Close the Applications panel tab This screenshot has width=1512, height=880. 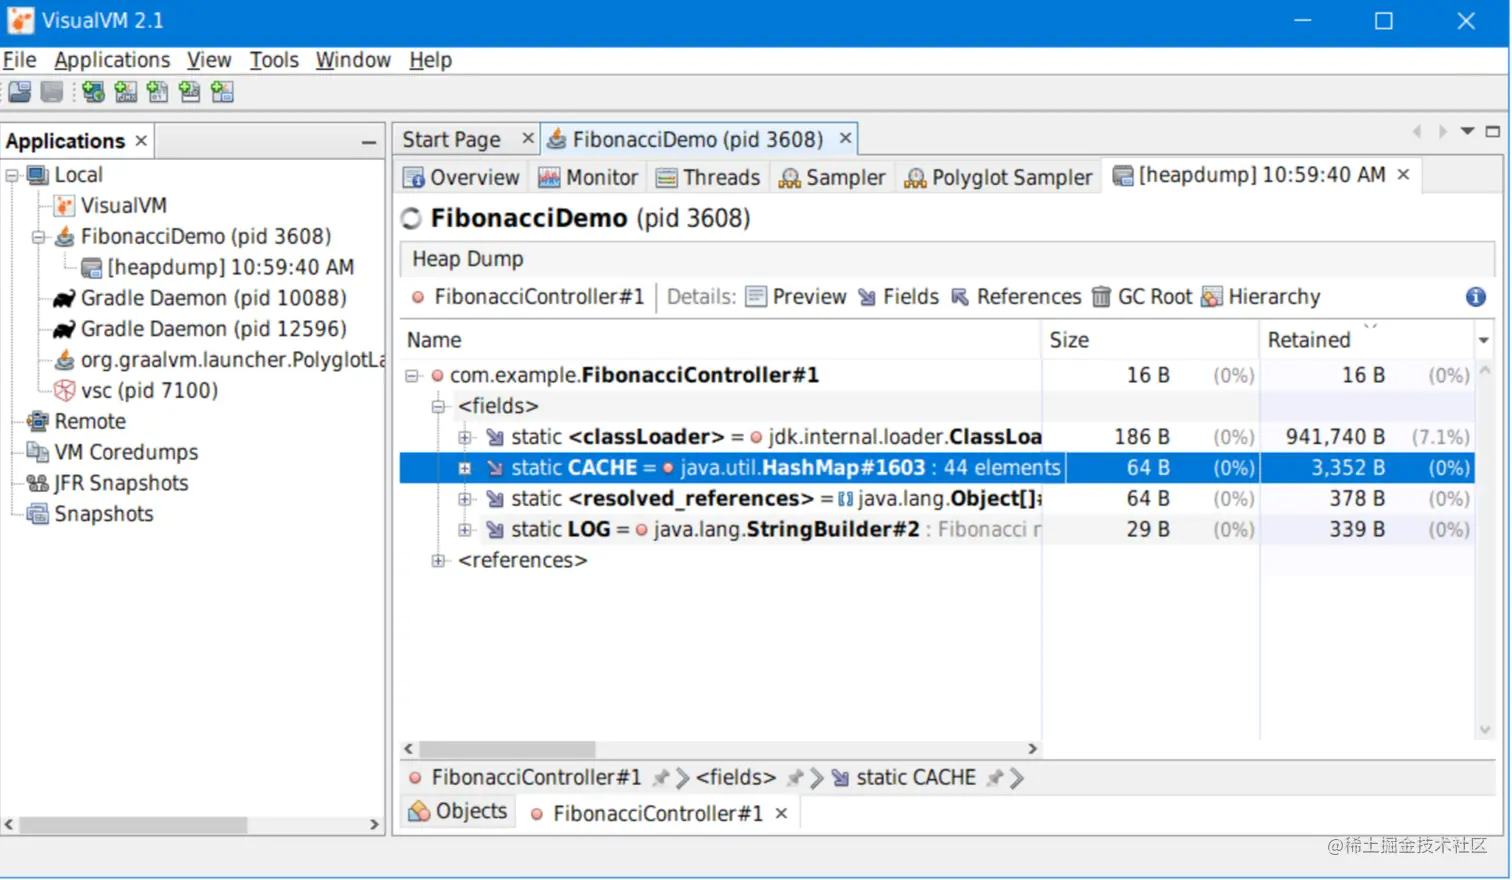(141, 141)
